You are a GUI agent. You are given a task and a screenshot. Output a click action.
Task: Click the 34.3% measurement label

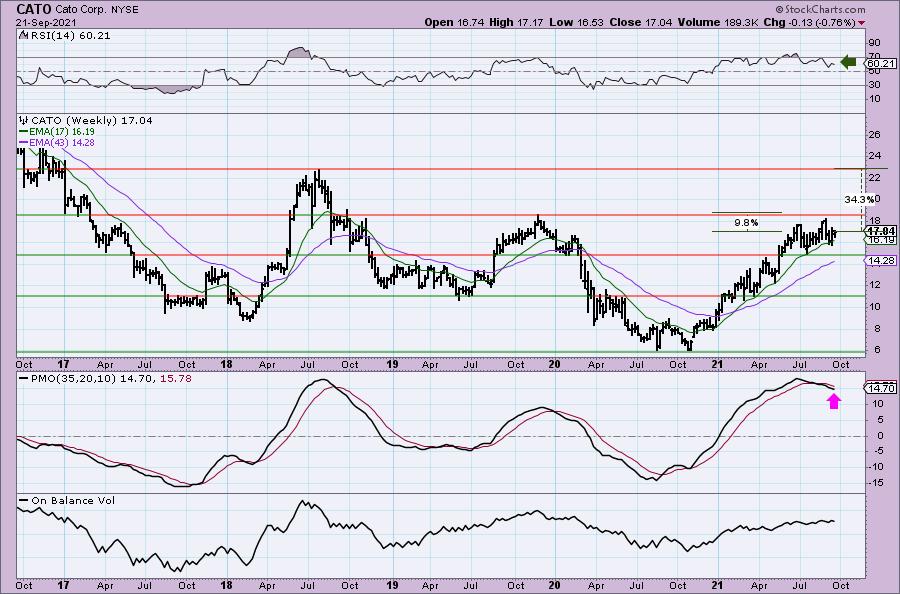(x=859, y=199)
